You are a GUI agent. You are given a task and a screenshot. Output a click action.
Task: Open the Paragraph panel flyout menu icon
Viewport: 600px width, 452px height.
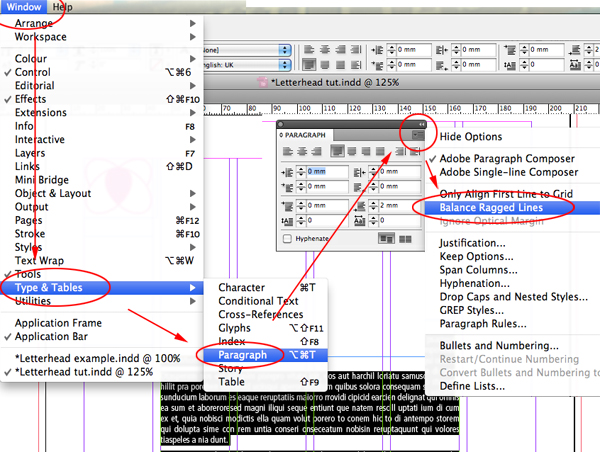pos(418,135)
